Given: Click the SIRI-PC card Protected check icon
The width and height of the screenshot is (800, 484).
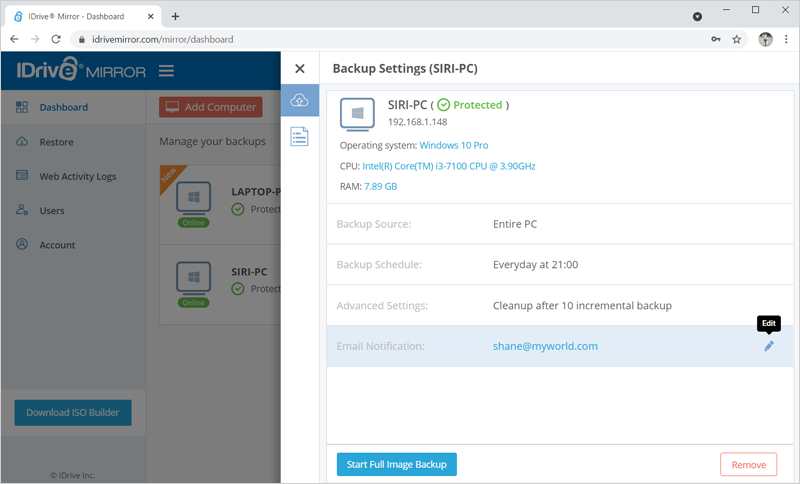Looking at the screenshot, I should (x=238, y=289).
